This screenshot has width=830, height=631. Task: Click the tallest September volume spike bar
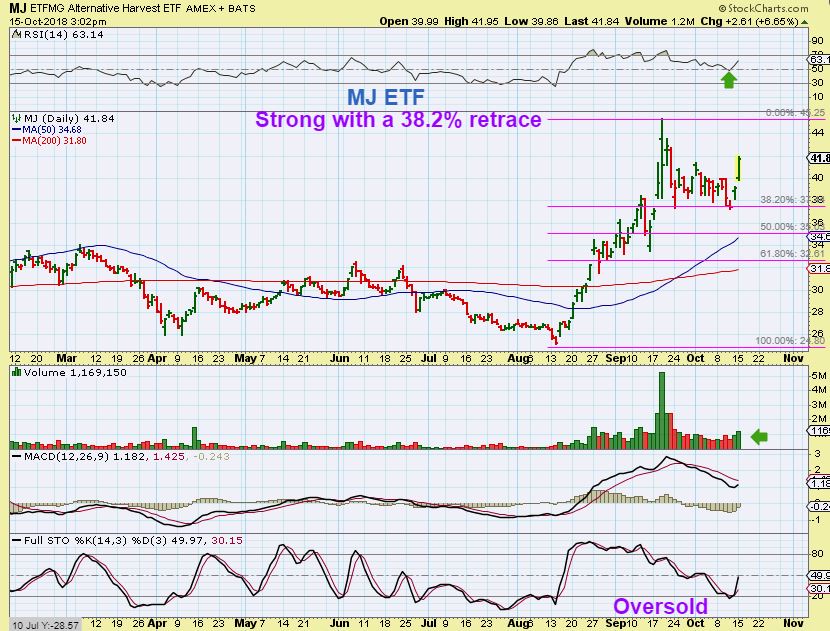click(x=662, y=410)
